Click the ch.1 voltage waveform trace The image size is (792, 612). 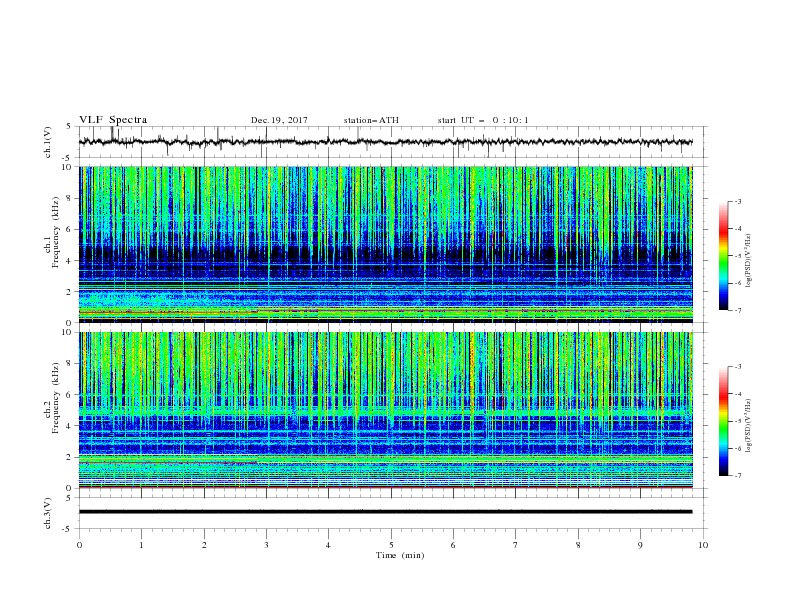click(385, 142)
